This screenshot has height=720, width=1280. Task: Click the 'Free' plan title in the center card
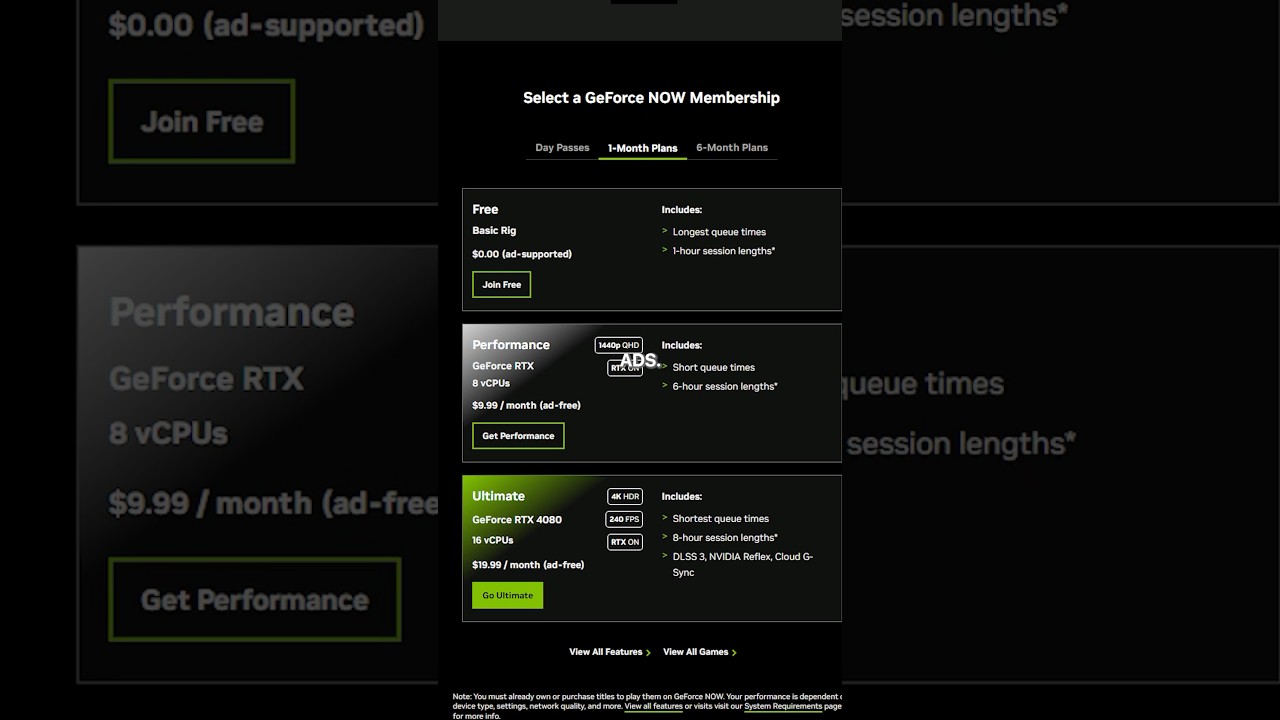pyautogui.click(x=485, y=209)
